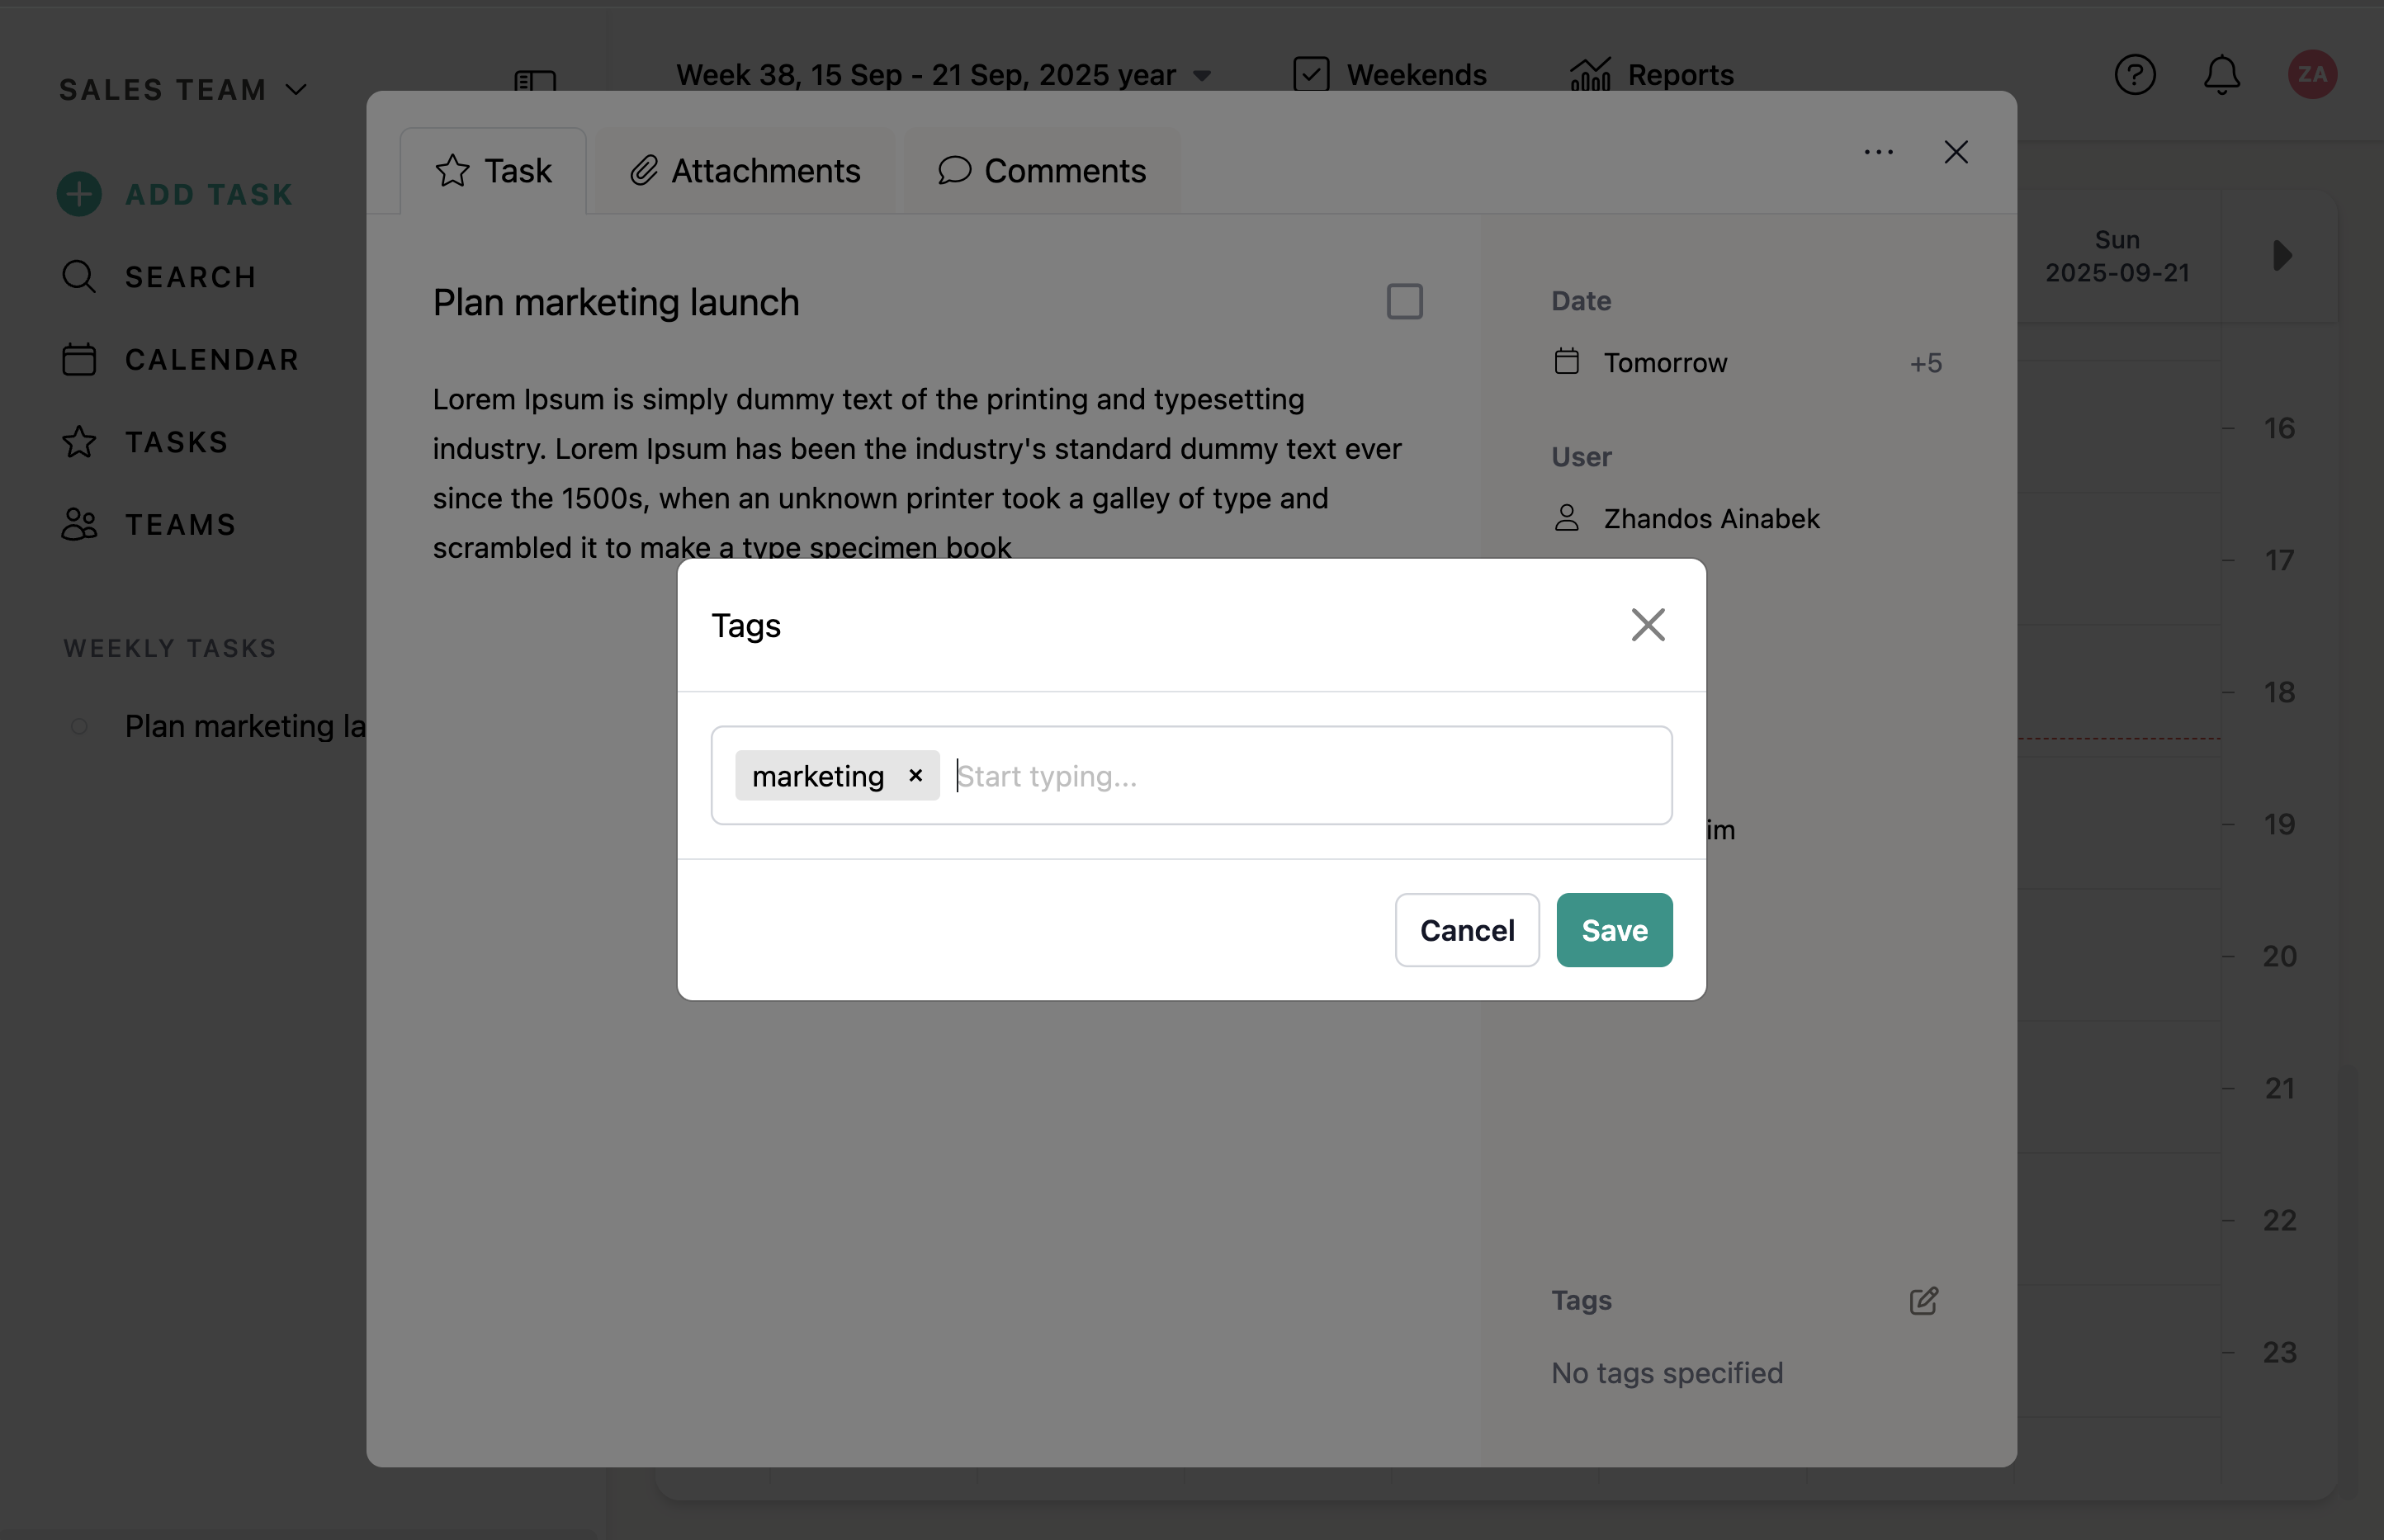Click the sidebar panel toggle icon
Screen dimensions: 2384x1540
pos(535,81)
